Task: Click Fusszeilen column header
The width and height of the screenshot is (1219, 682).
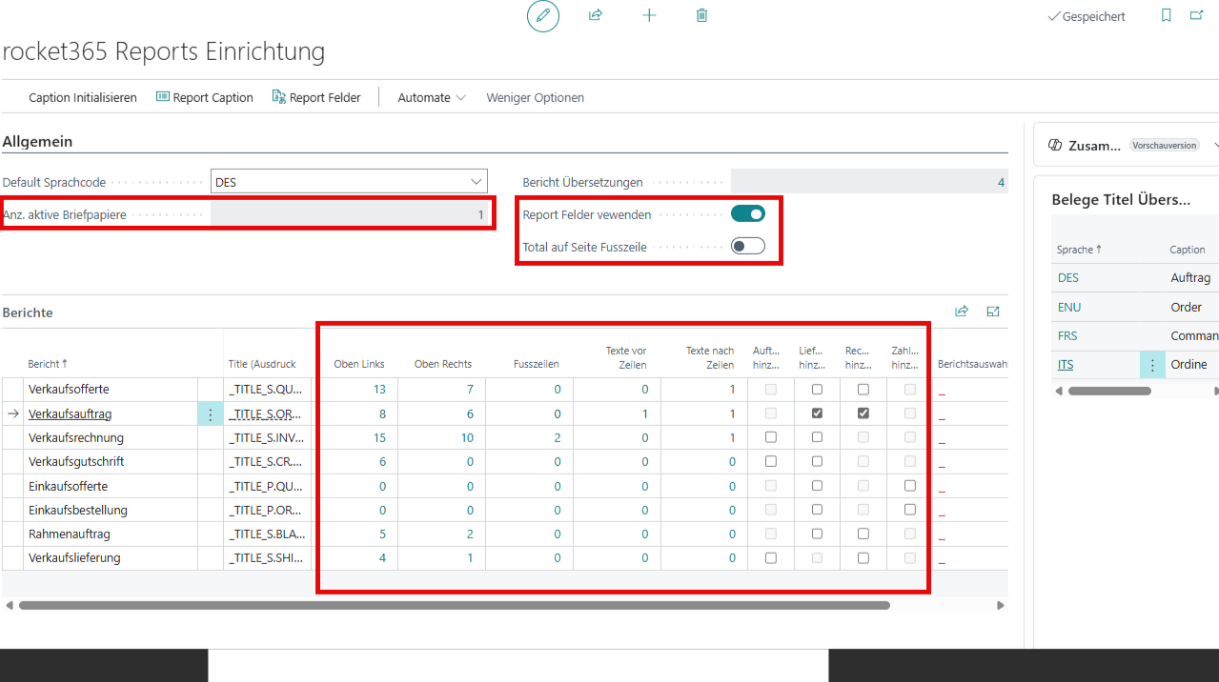Action: (536, 364)
